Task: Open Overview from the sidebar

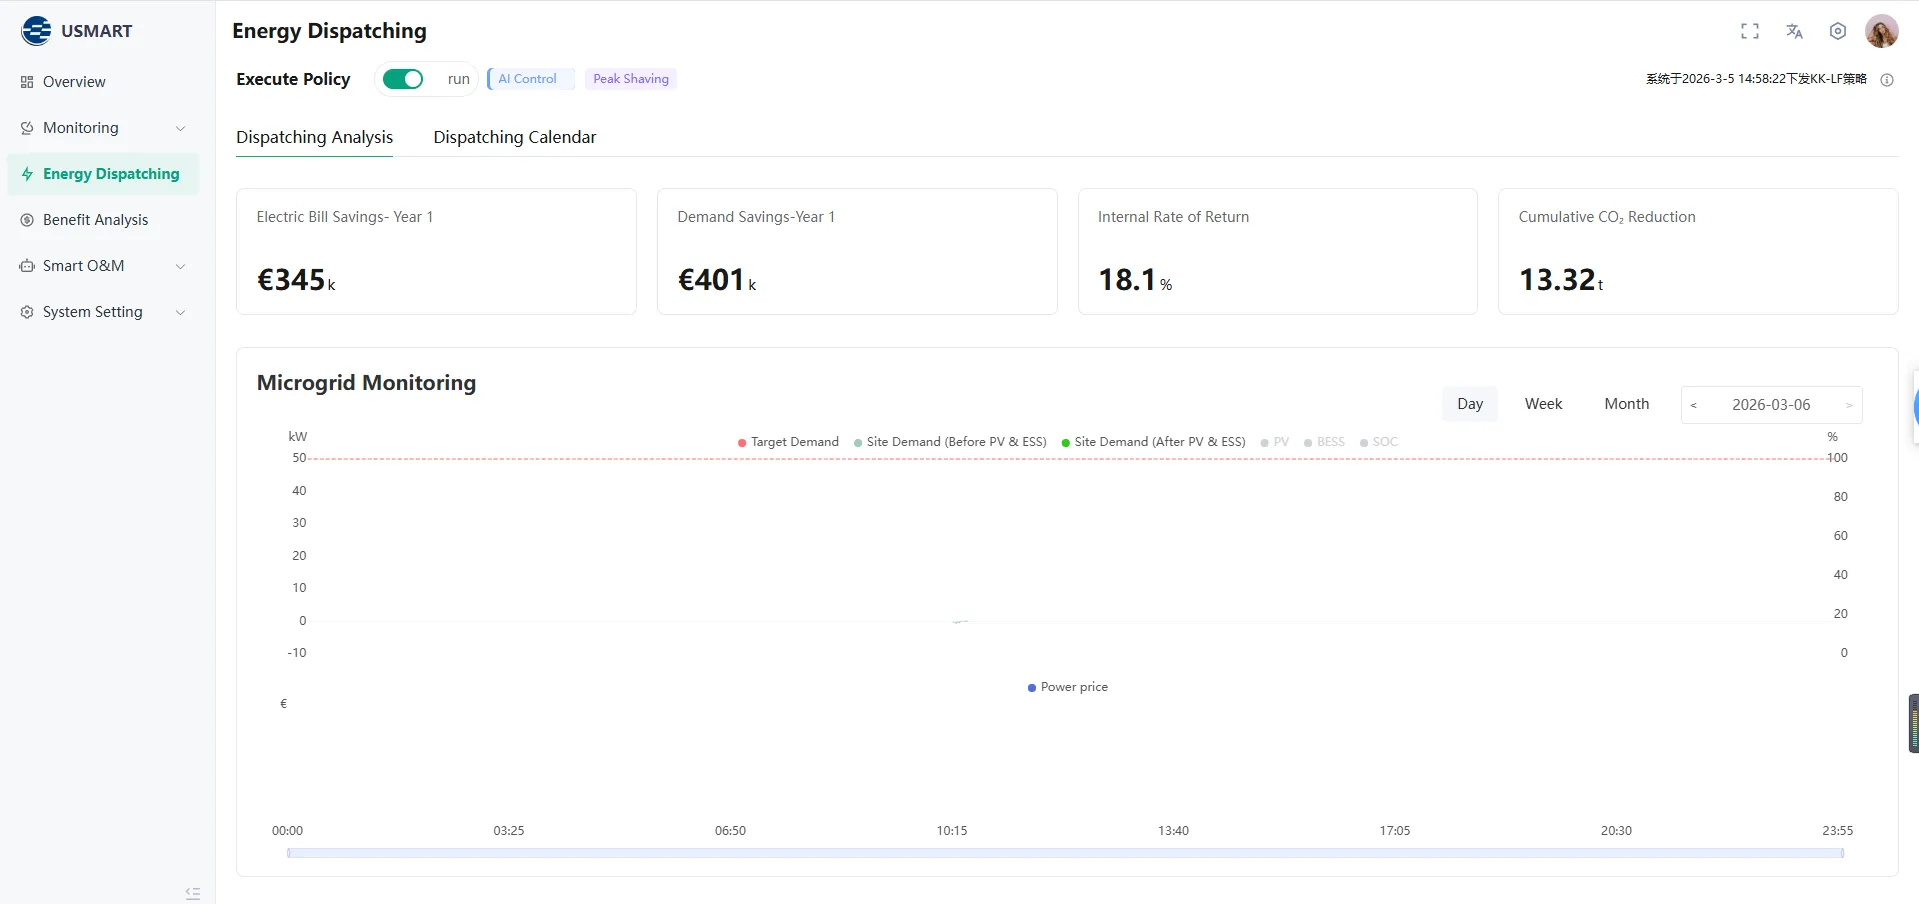Action: 74,82
